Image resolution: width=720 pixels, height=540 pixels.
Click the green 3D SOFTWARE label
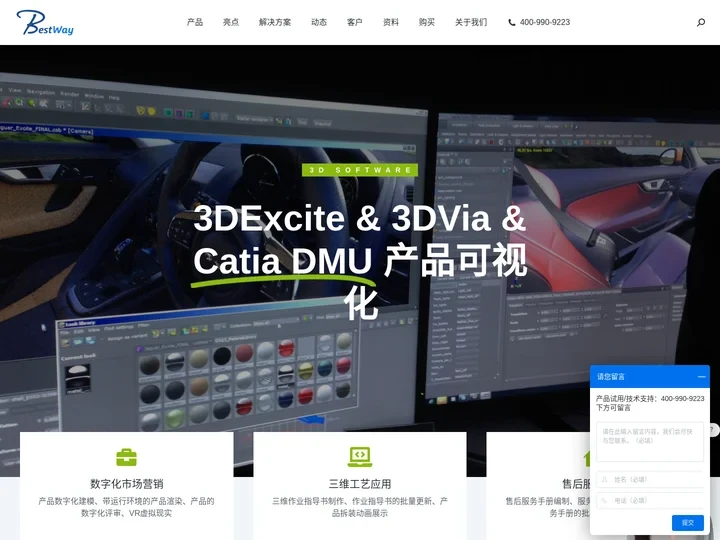coord(360,170)
